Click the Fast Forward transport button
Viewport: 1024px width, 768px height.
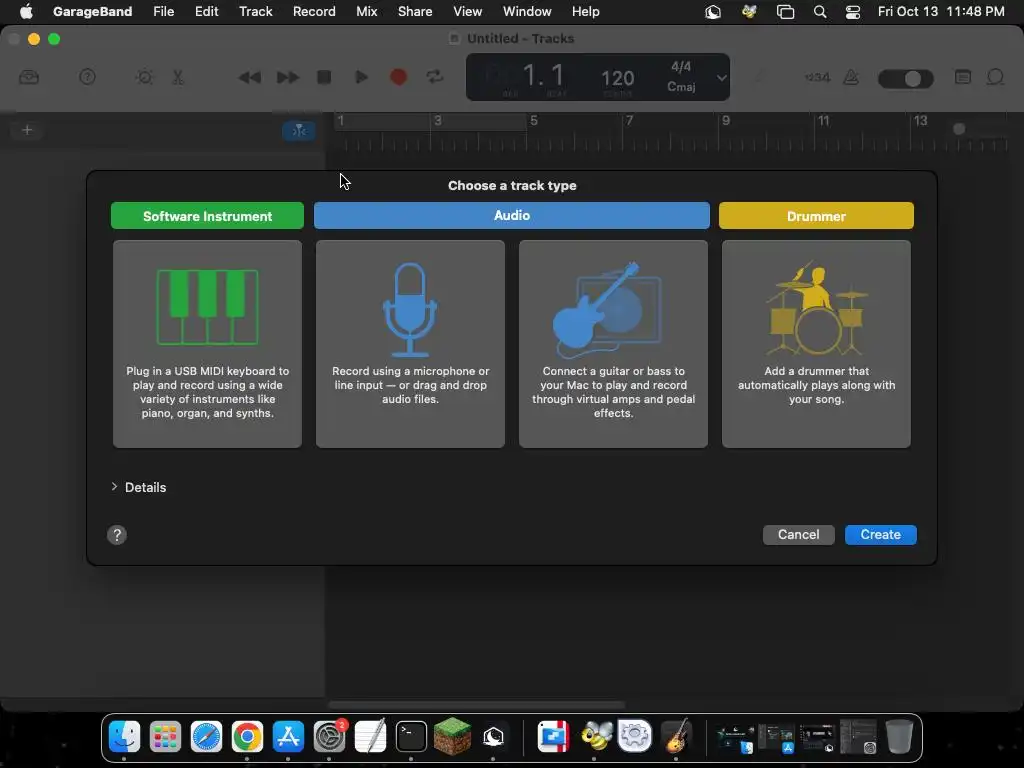pos(287,78)
